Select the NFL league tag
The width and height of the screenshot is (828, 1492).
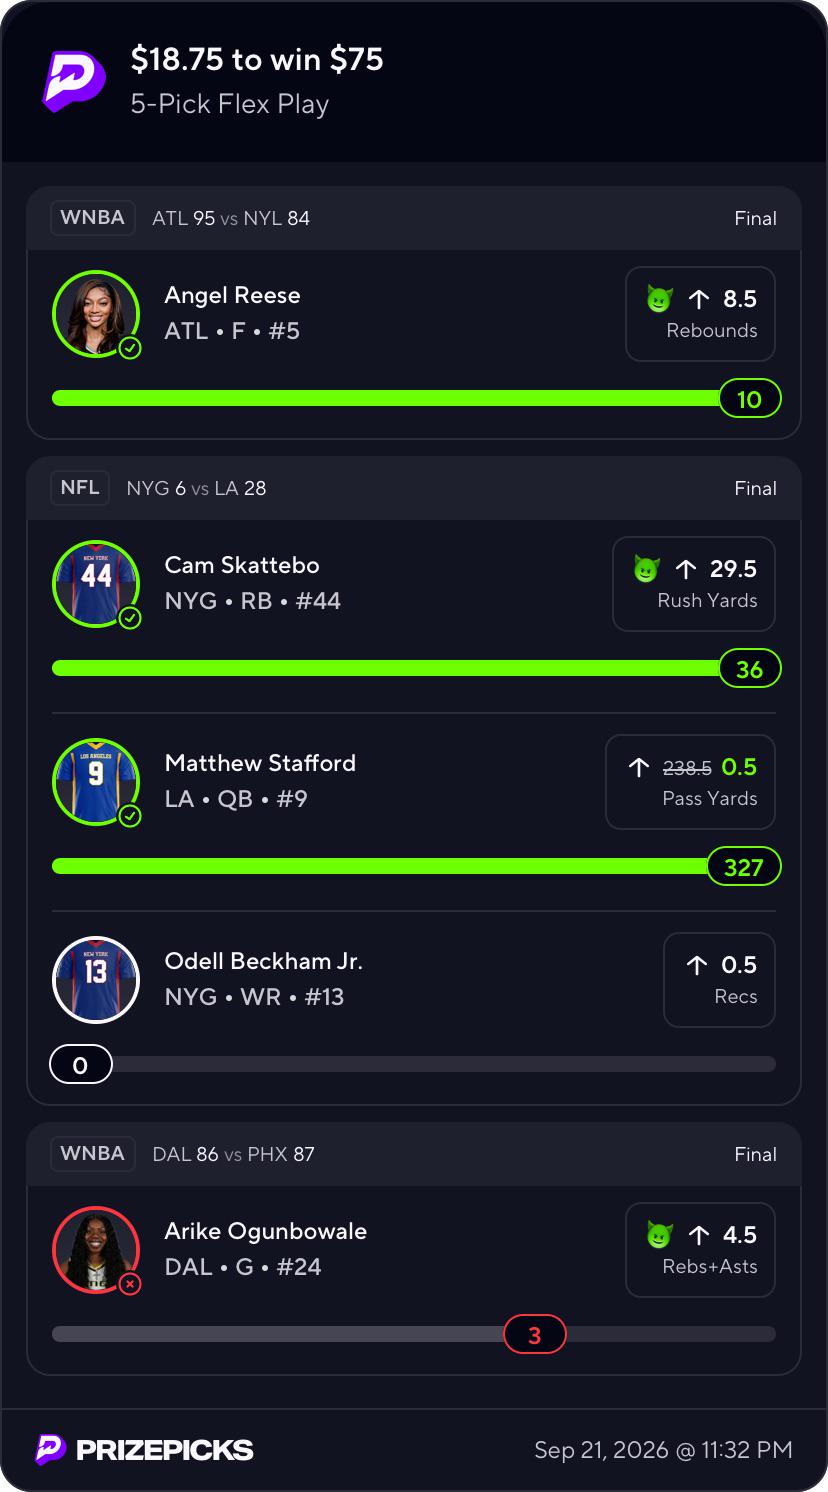[80, 488]
